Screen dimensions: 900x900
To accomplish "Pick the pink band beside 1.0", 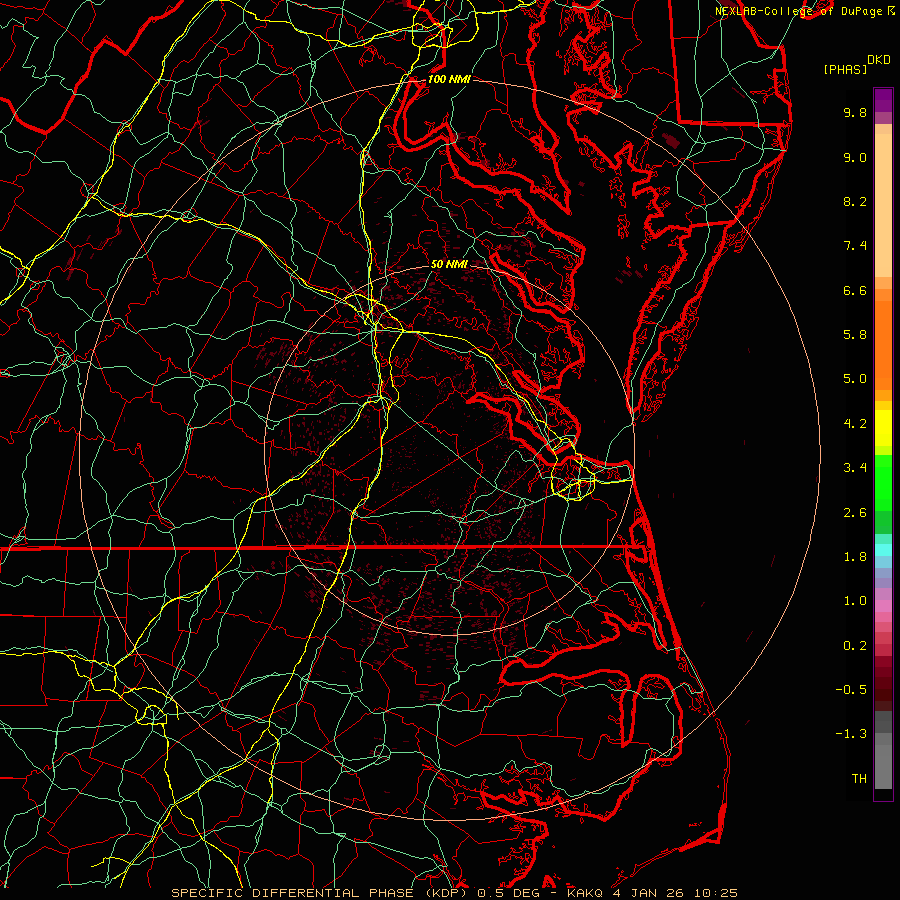I will click(x=883, y=606).
